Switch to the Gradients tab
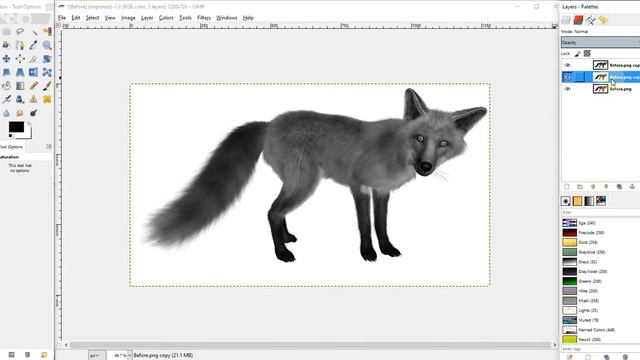640x360 pixels. click(589, 201)
